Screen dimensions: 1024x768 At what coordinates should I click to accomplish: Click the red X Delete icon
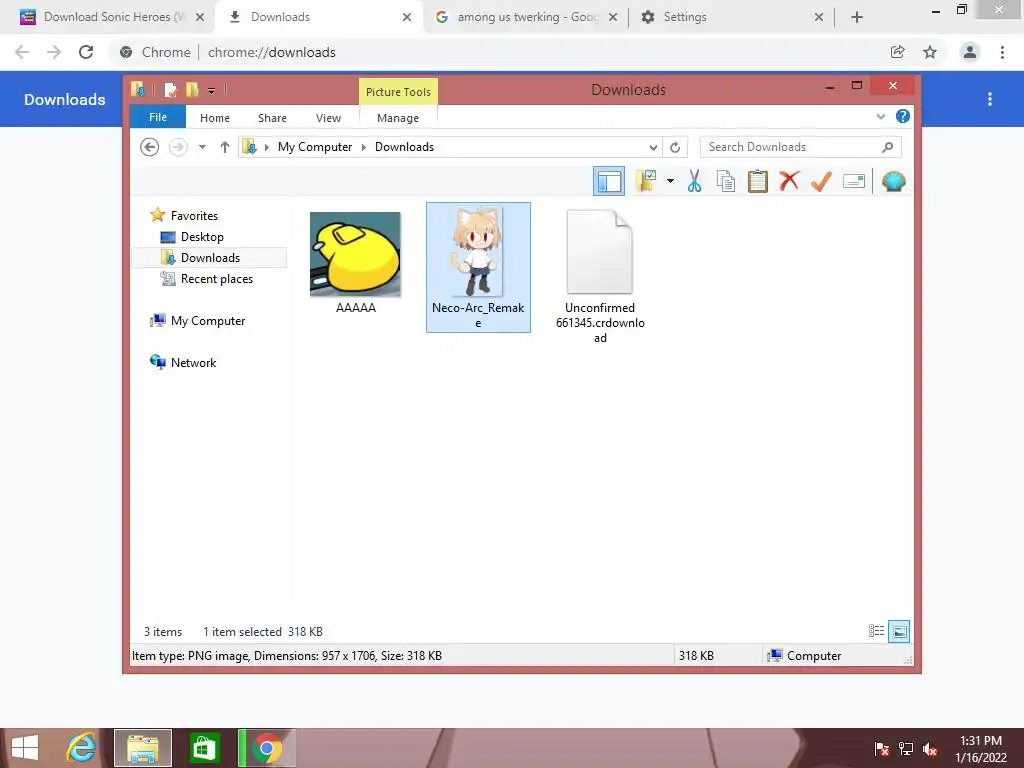[x=789, y=180]
